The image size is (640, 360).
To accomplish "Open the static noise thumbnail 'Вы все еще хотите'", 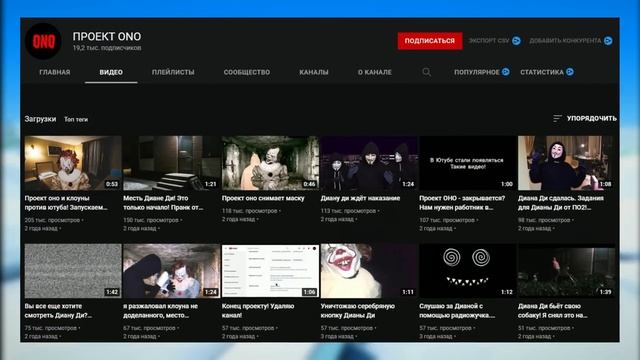I will pos(73,271).
